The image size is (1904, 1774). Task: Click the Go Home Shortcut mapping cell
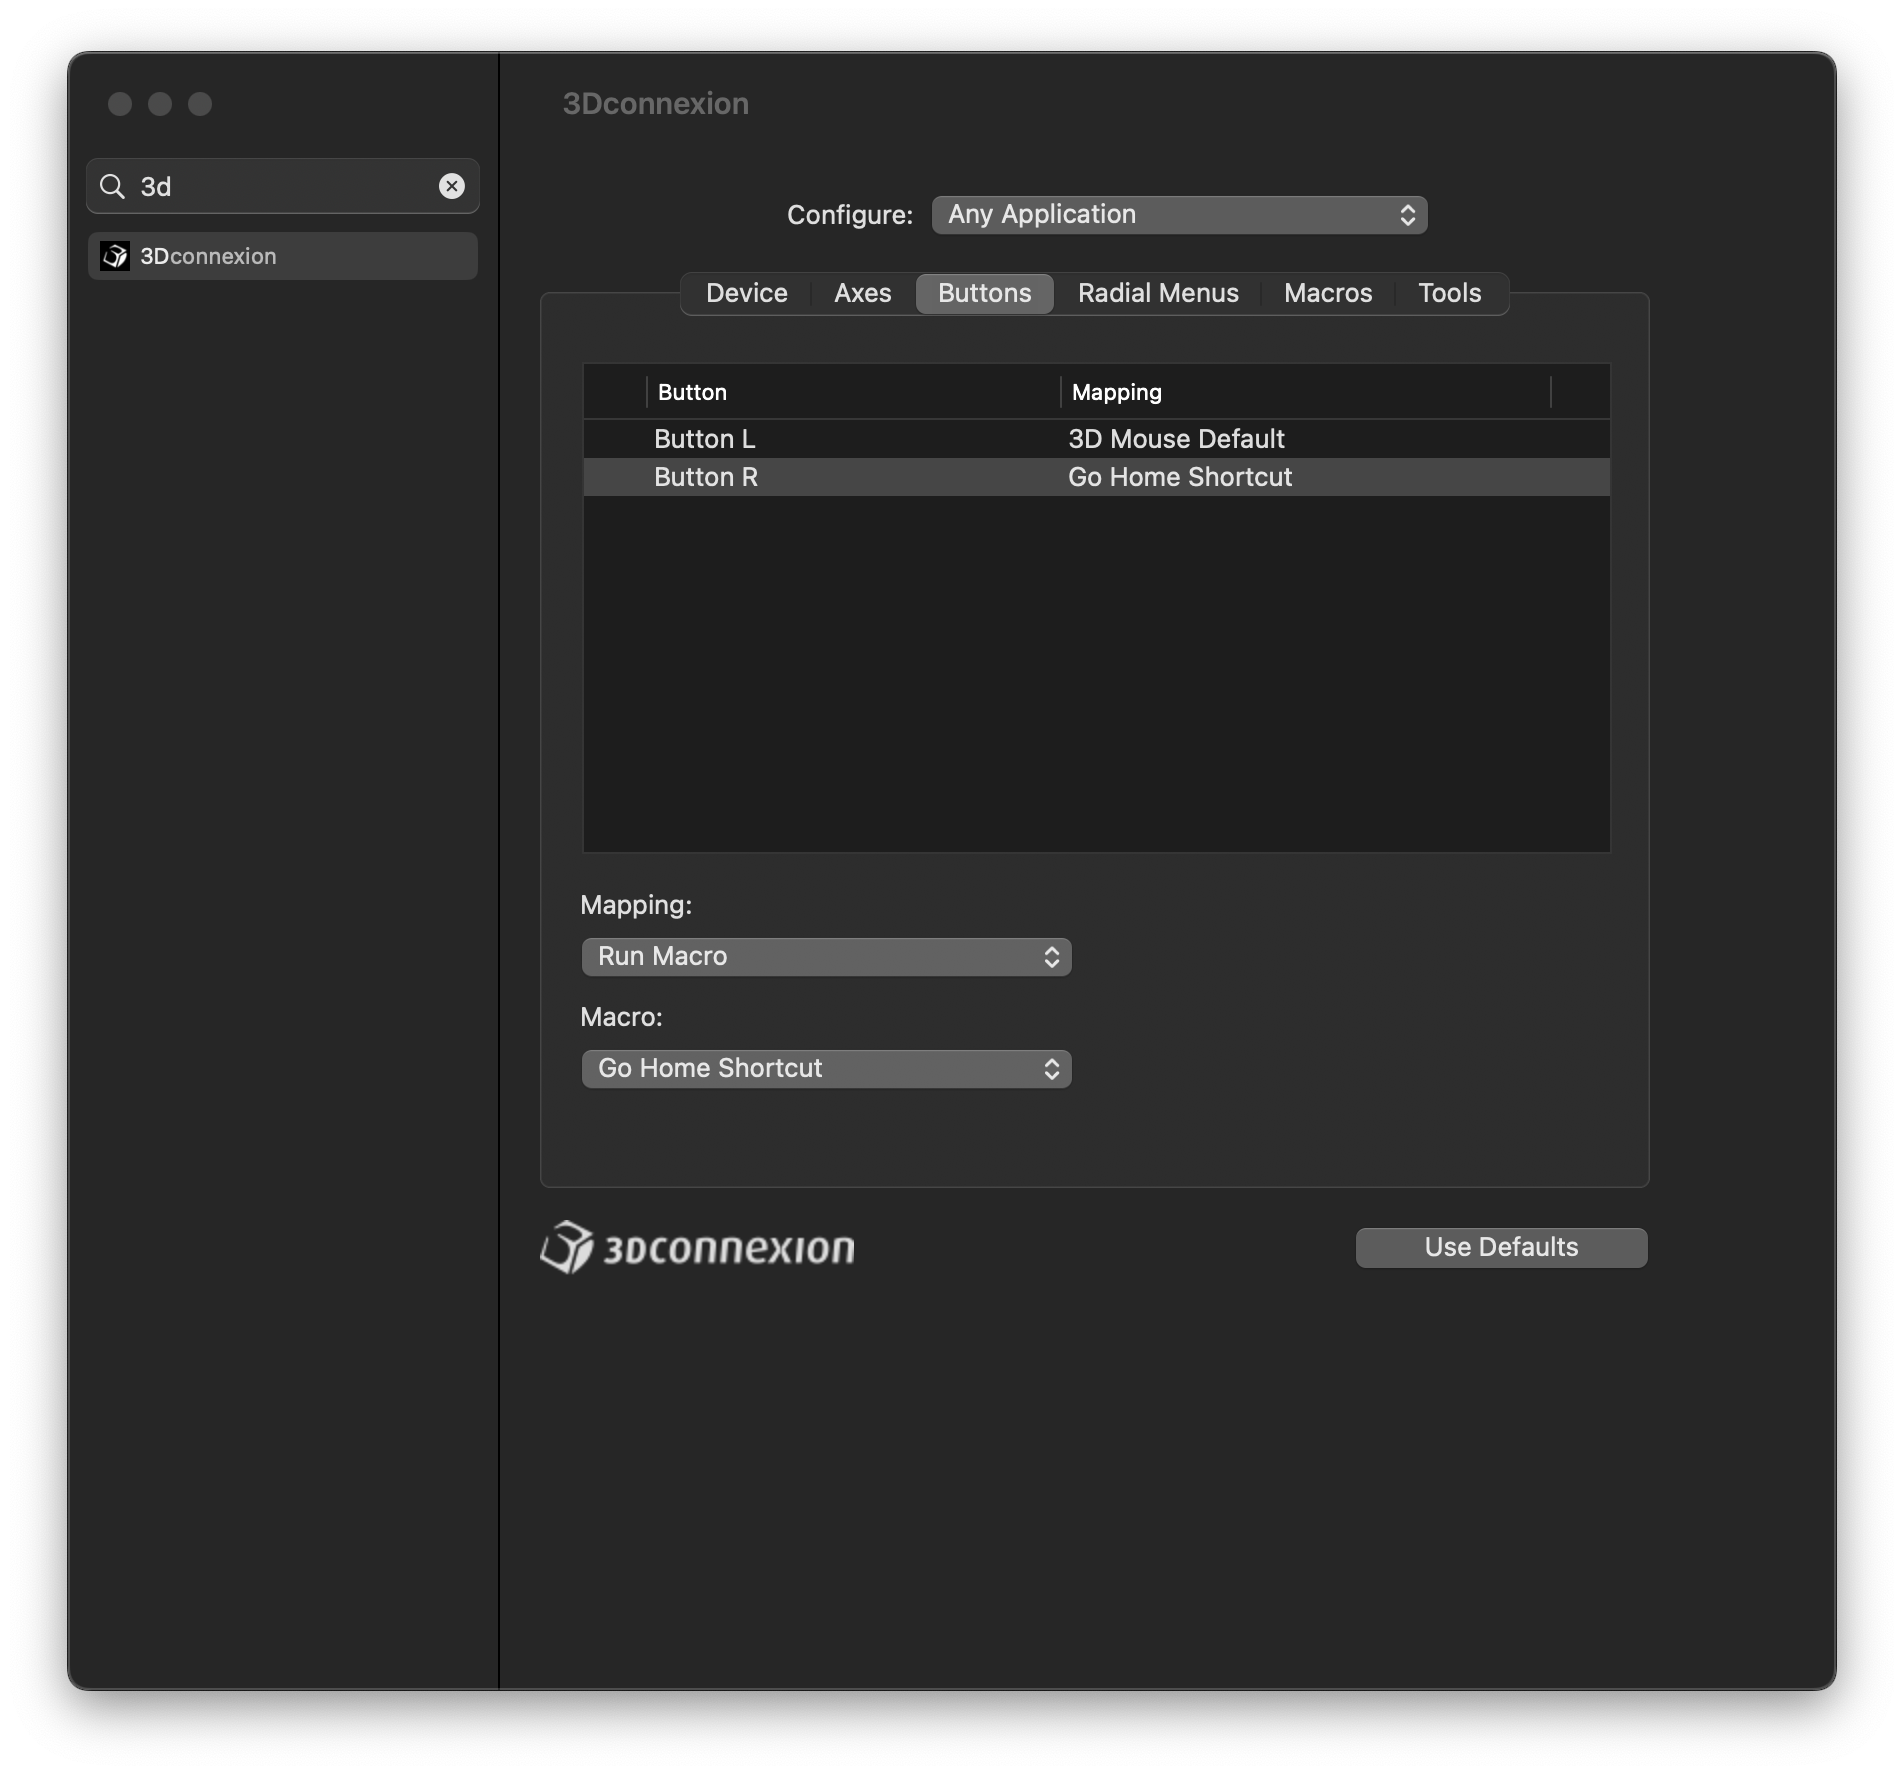pyautogui.click(x=1180, y=477)
